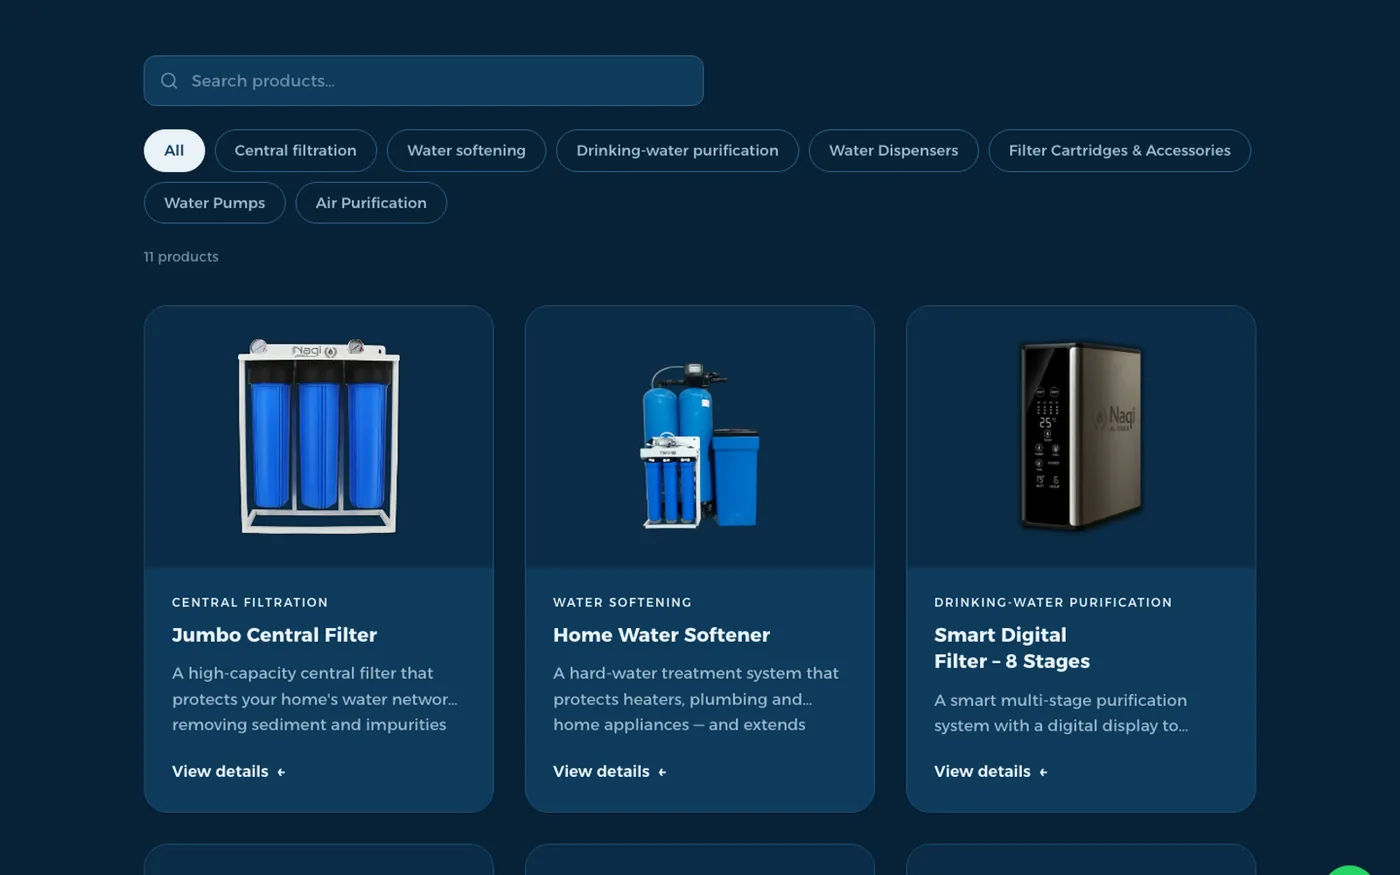Click arrow icon beside Water Softener View details
The image size is (1400, 875).
point(662,772)
